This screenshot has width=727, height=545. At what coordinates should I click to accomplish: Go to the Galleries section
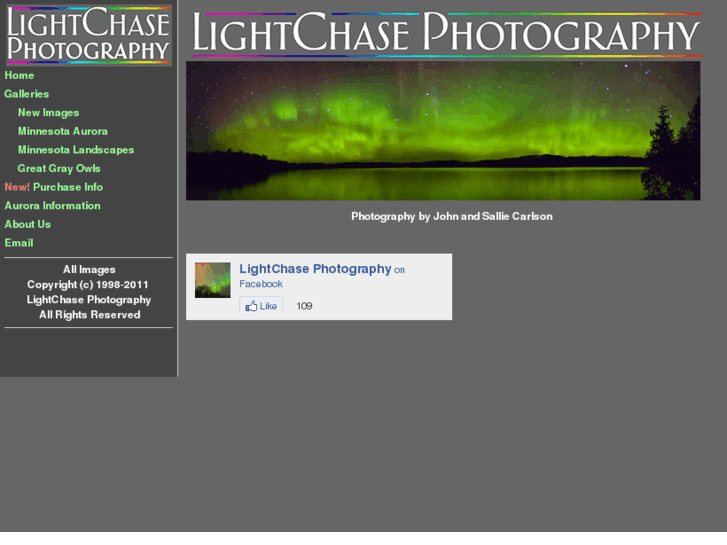[x=26, y=94]
